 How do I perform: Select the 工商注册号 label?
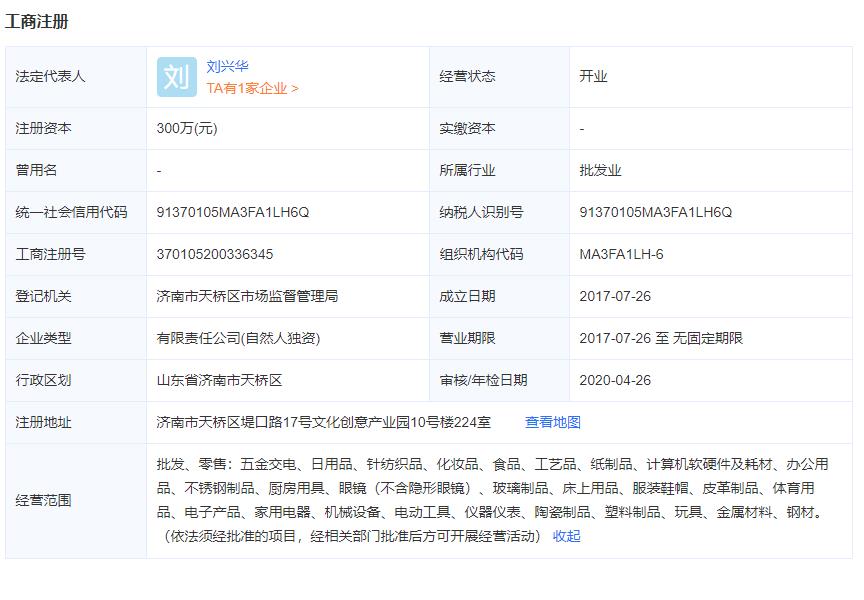click(x=50, y=254)
